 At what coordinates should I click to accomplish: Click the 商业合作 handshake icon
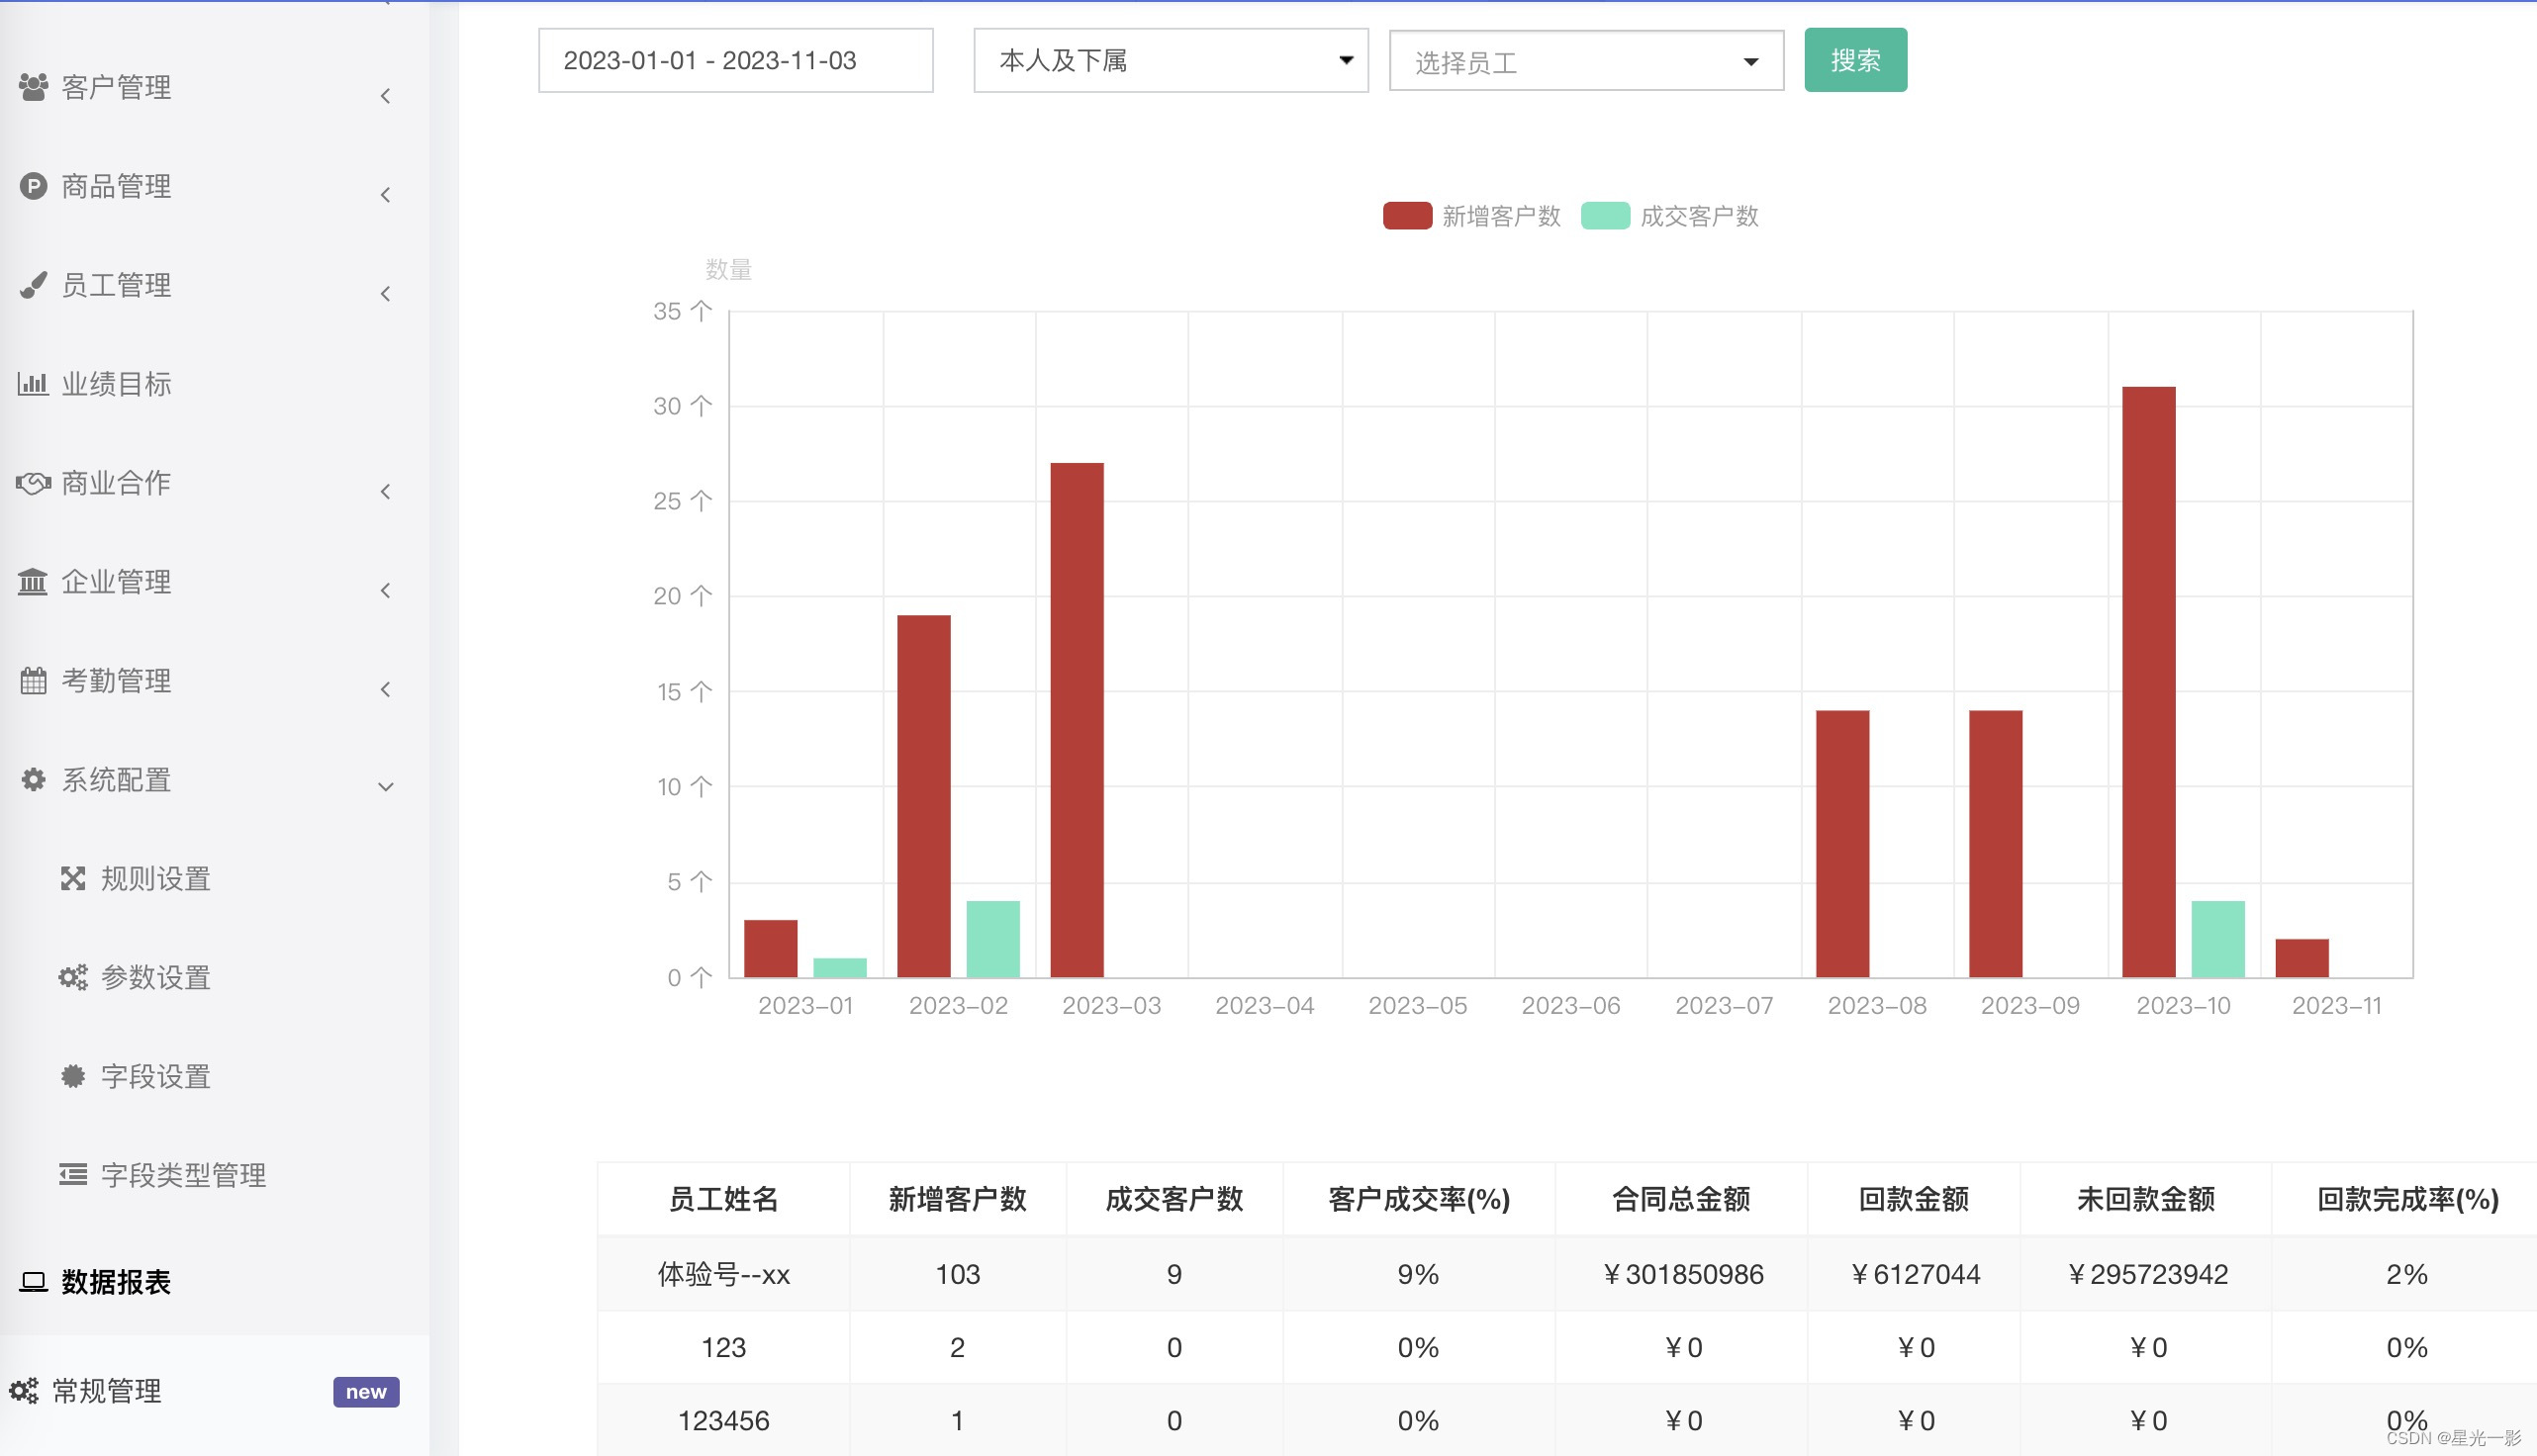coord(33,483)
